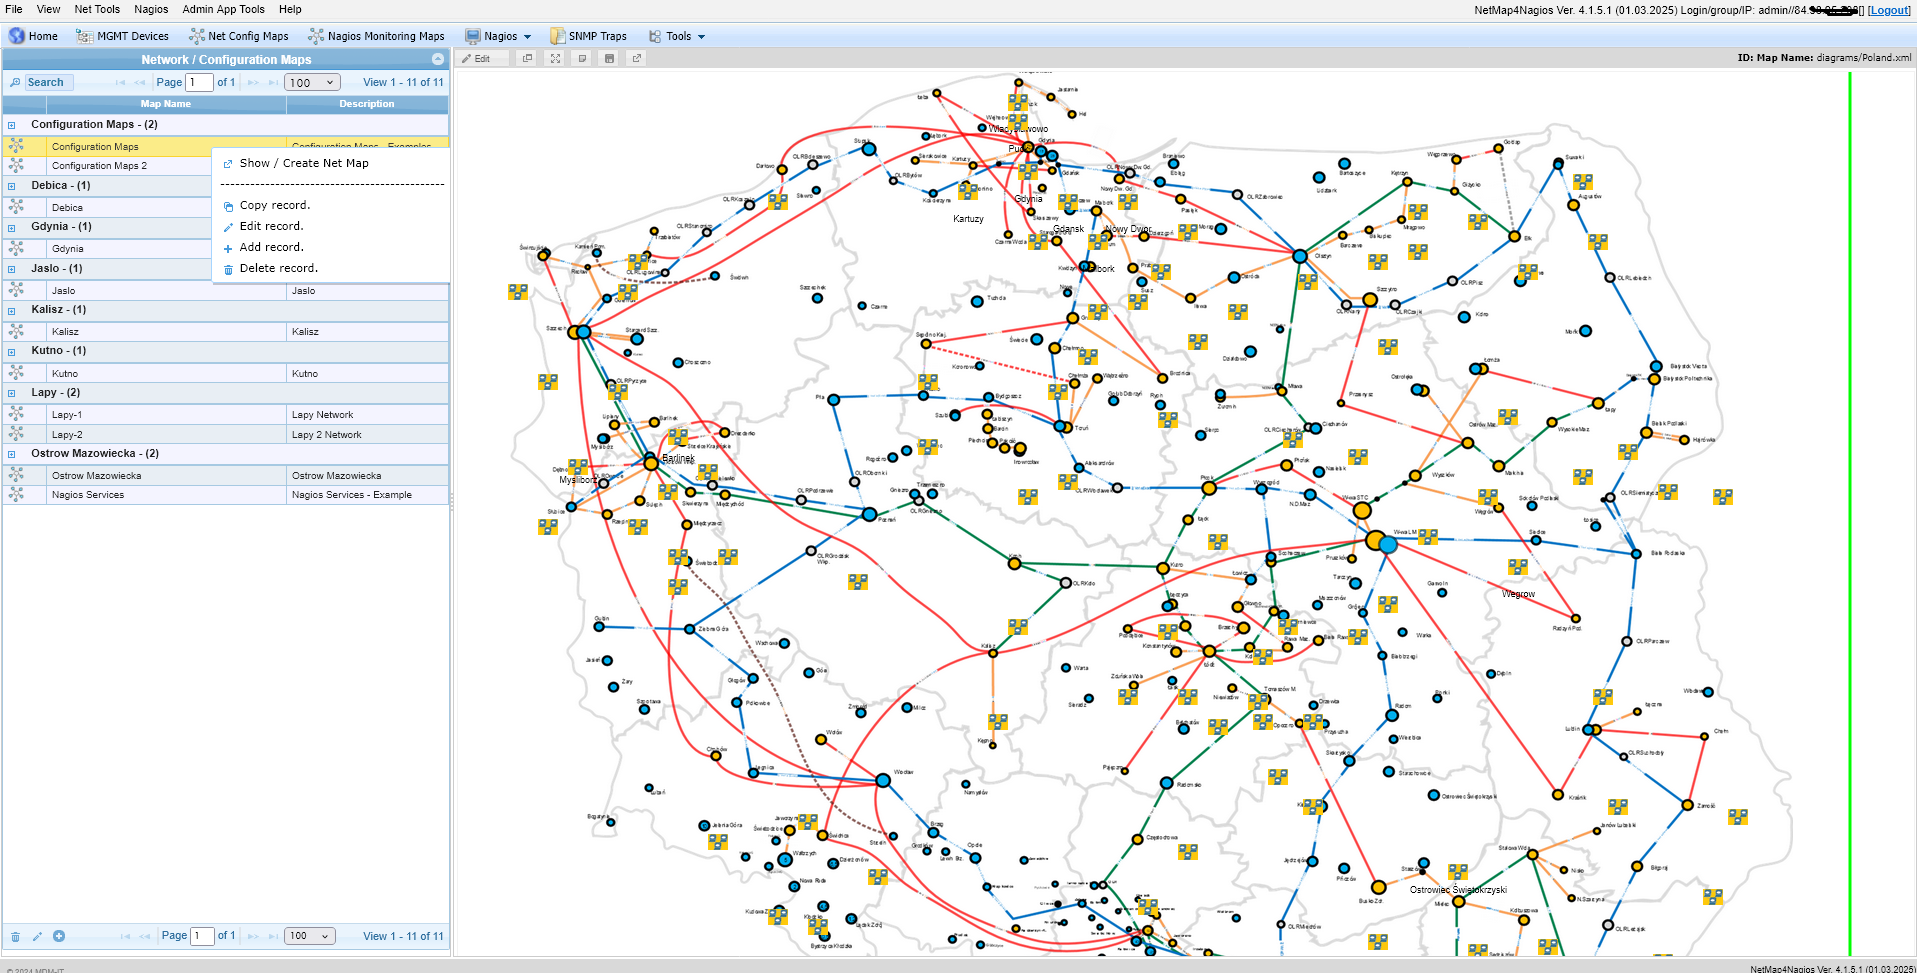Image resolution: width=1917 pixels, height=973 pixels.
Task: Select Show / Create Net Map
Action: pyautogui.click(x=304, y=163)
